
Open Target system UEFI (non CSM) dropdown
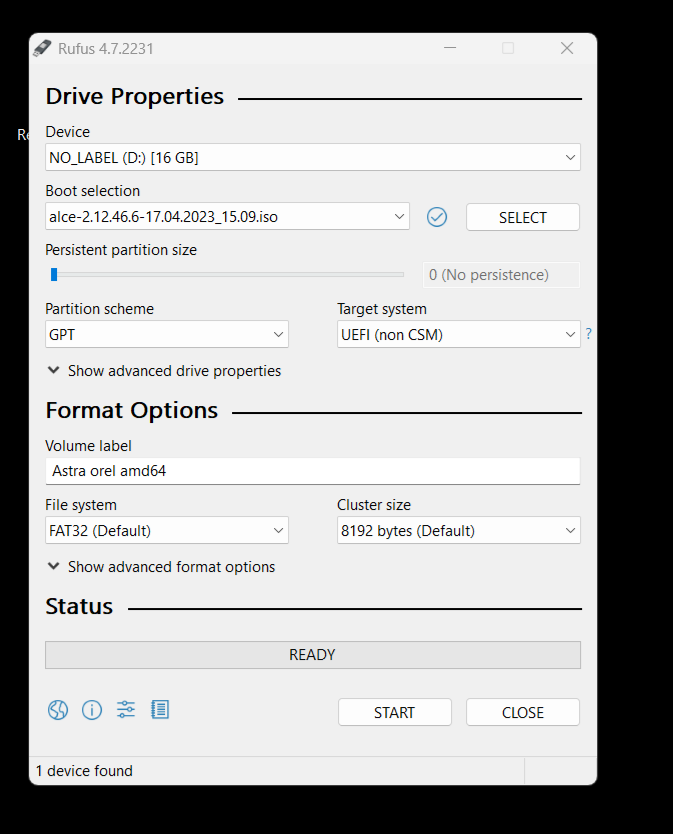[x=459, y=335]
